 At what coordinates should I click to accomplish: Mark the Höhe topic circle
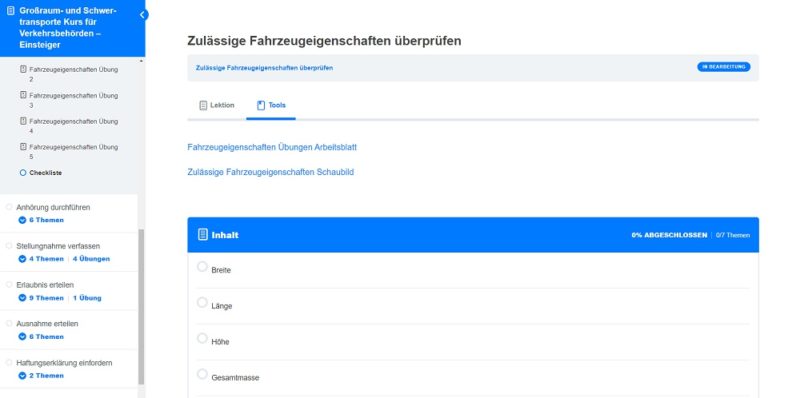point(202,338)
